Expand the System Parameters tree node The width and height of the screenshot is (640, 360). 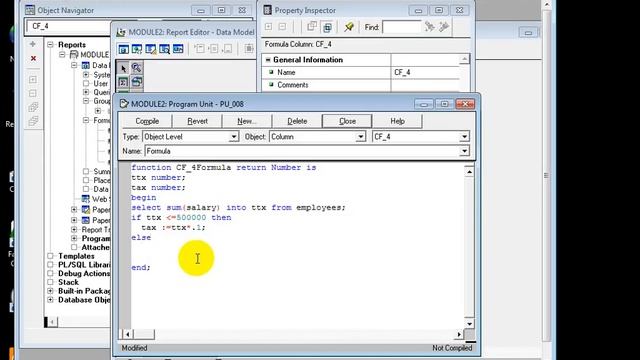pos(86,75)
